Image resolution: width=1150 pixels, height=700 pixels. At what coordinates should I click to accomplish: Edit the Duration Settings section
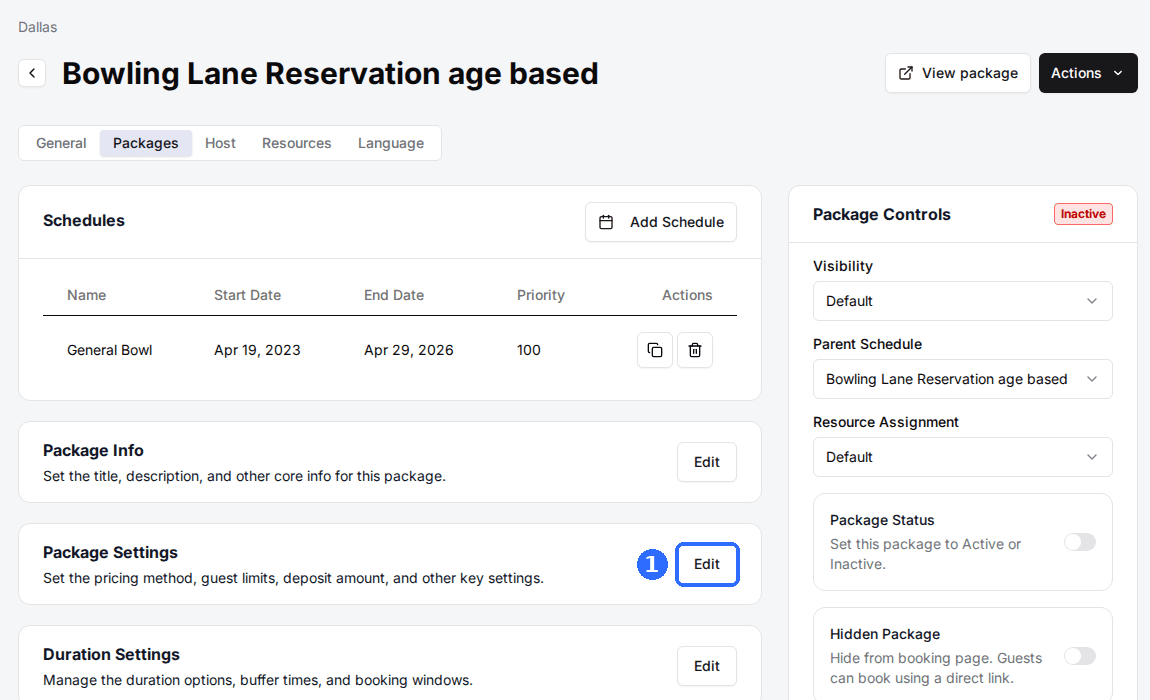[707, 666]
